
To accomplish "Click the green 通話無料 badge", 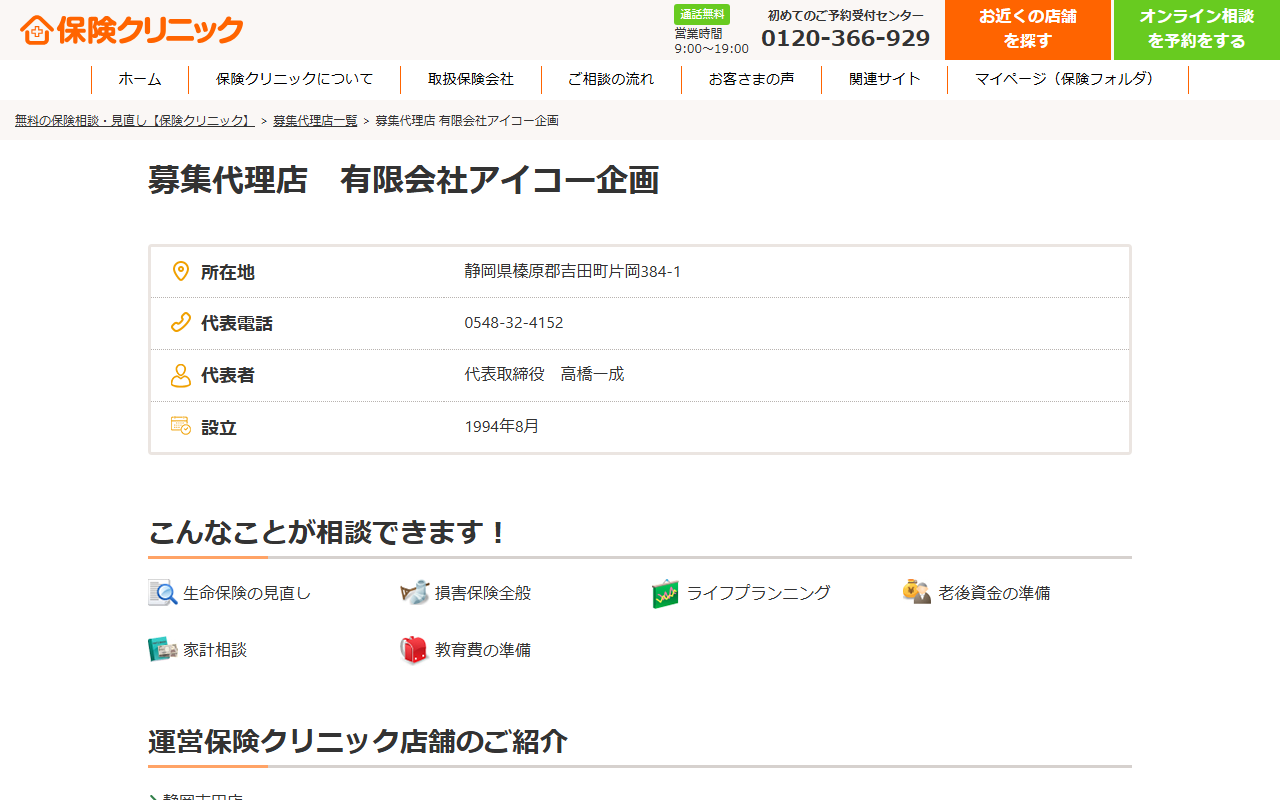I will click(x=702, y=14).
